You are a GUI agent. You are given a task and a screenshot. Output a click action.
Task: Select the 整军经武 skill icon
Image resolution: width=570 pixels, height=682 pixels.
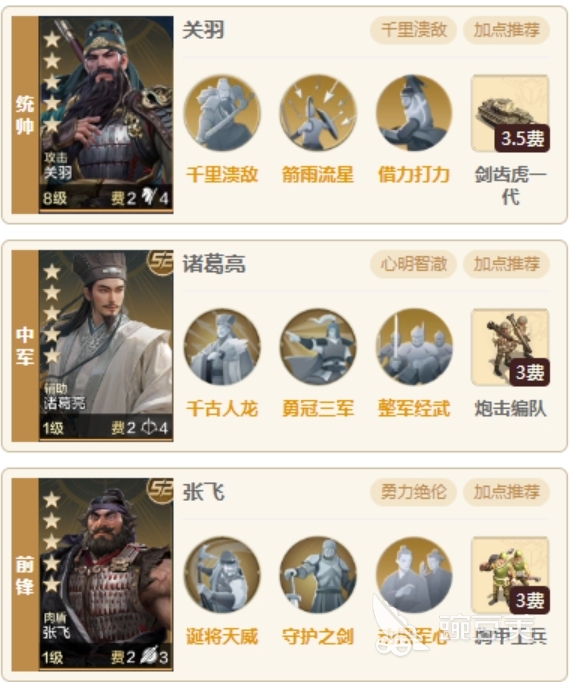[x=414, y=347]
